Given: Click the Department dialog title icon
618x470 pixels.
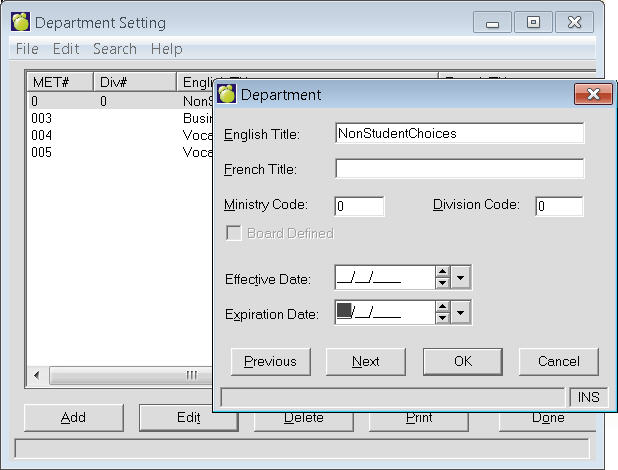Looking at the screenshot, I should click(x=227, y=94).
